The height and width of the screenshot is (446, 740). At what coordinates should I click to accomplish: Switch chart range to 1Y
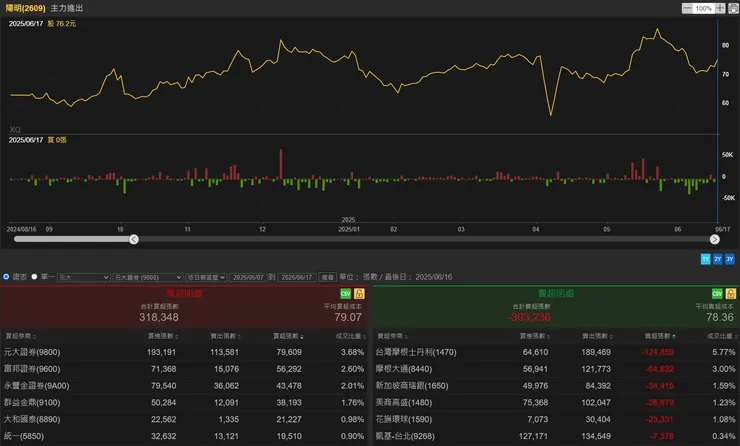pyautogui.click(x=706, y=259)
